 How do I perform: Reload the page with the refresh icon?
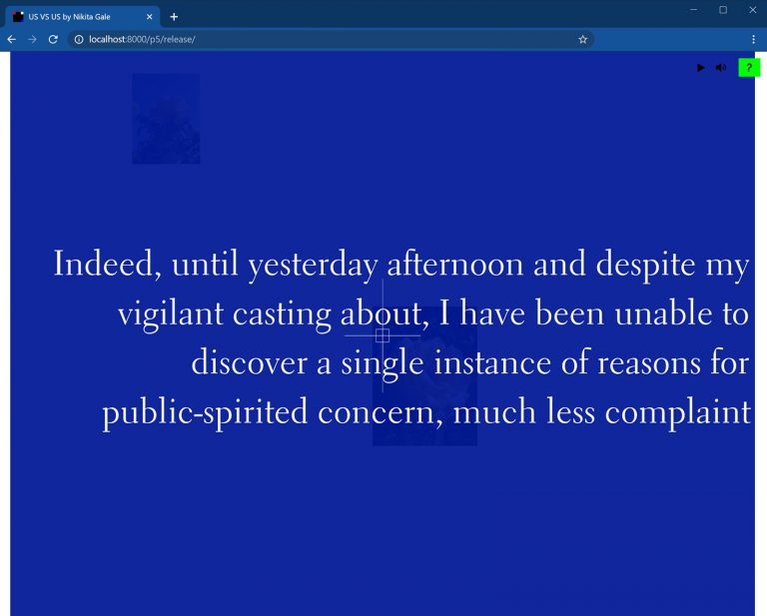(x=53, y=39)
